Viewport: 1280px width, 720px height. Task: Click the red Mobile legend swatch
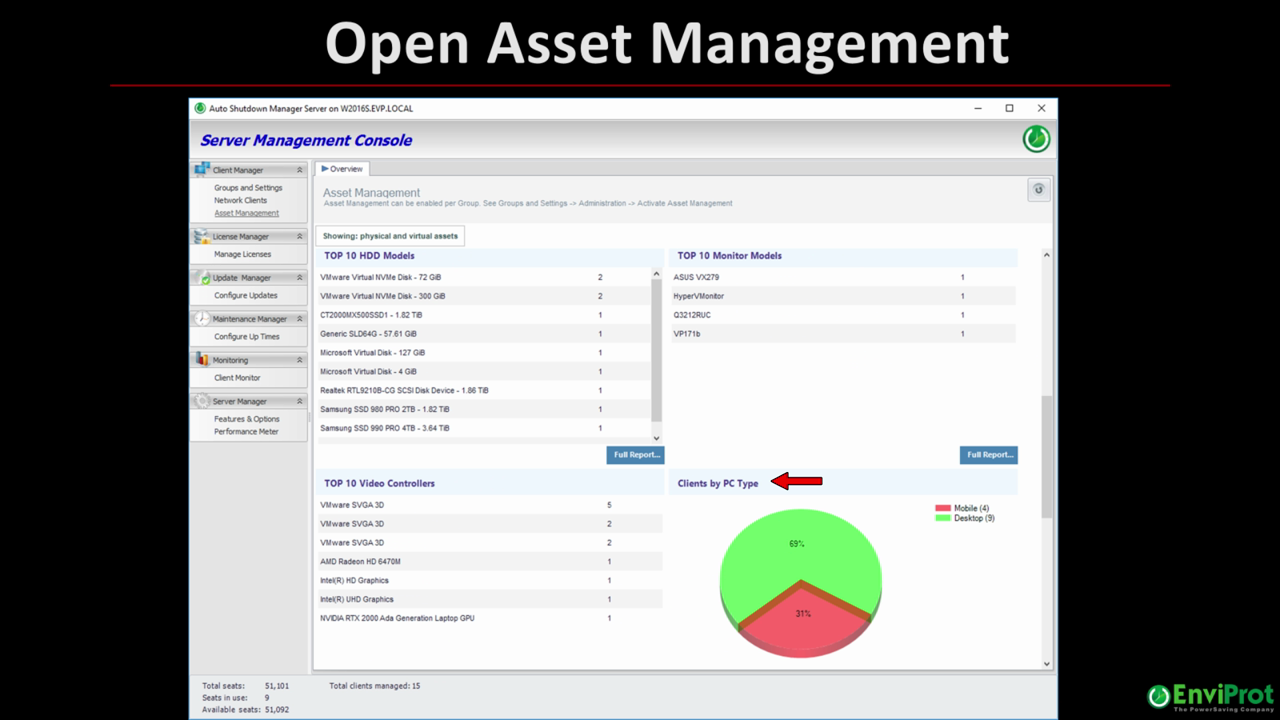click(943, 508)
